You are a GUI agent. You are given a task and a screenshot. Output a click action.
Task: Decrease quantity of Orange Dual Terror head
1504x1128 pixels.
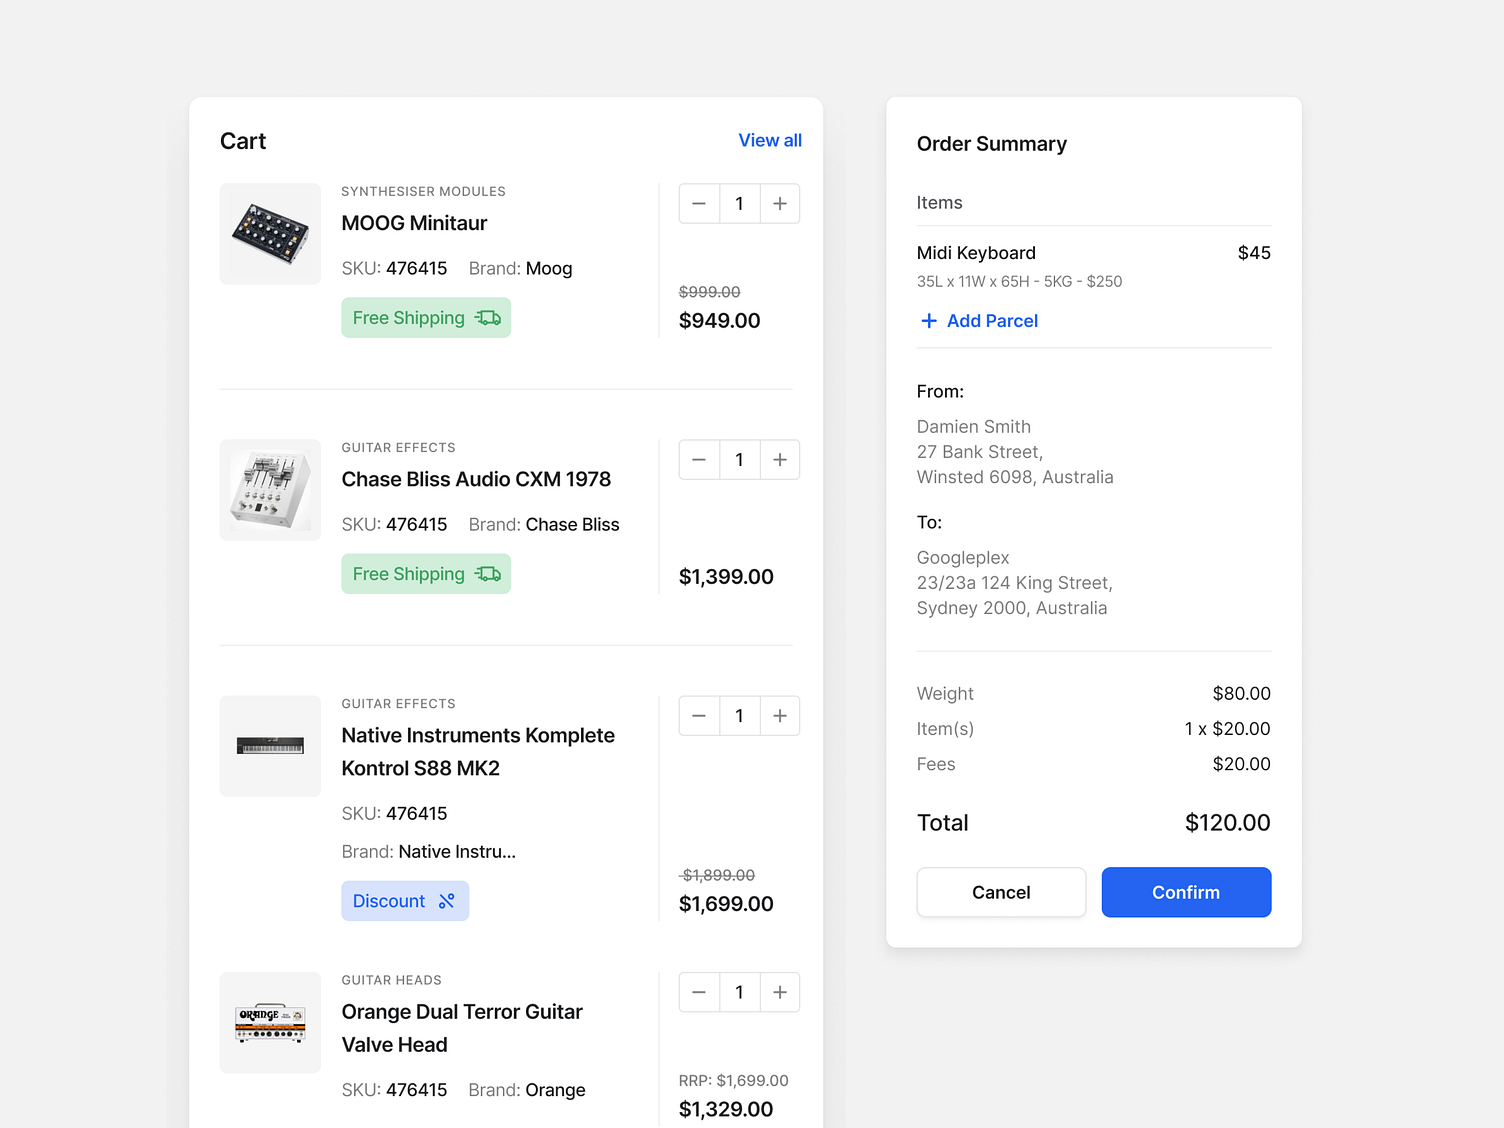[x=699, y=992]
